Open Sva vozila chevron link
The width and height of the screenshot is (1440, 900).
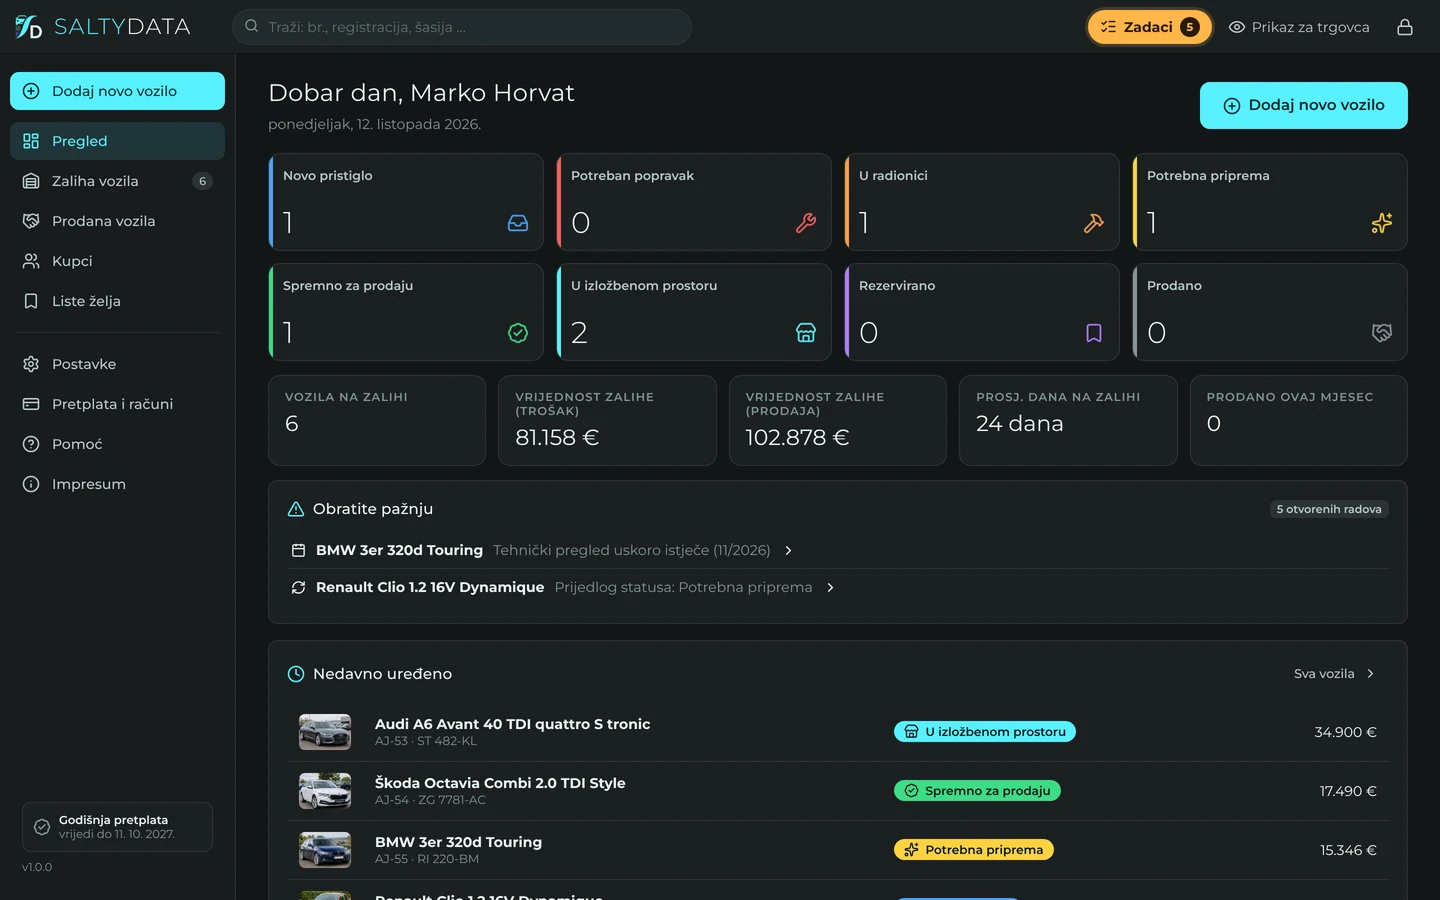coord(1335,674)
